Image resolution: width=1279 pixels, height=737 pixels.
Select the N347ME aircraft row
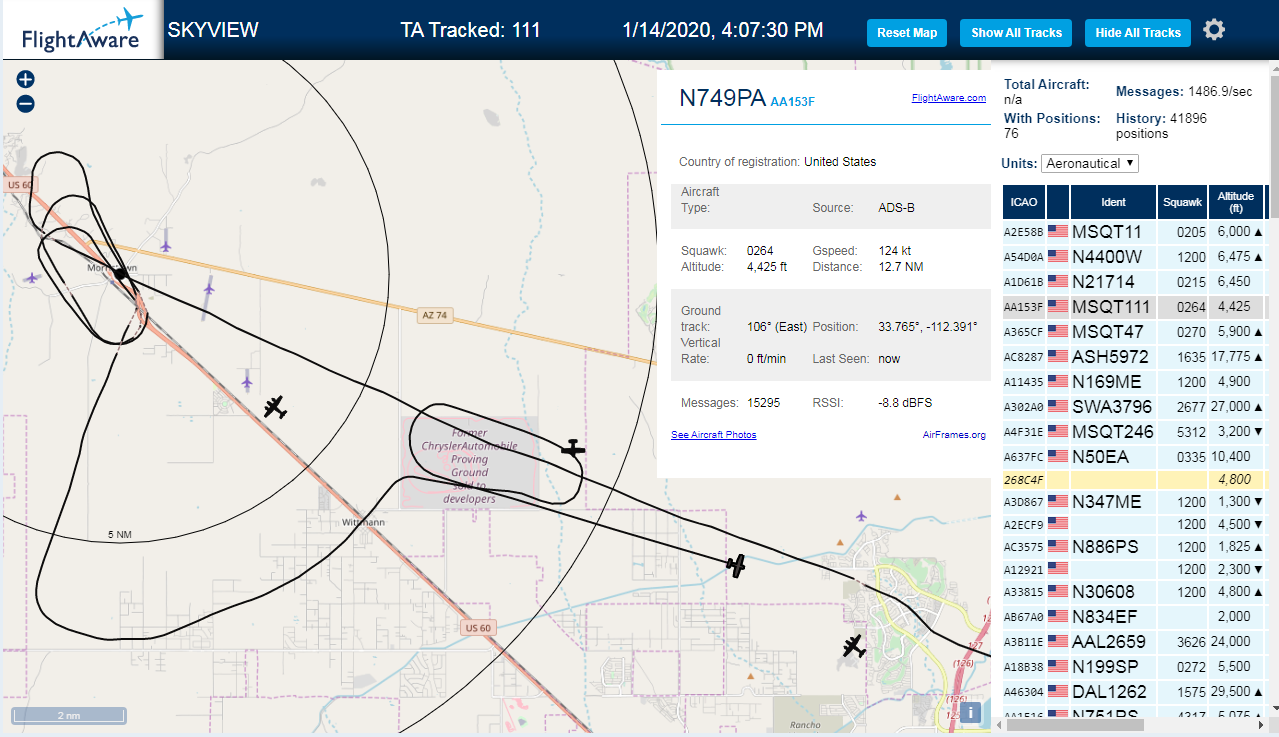pos(1134,502)
